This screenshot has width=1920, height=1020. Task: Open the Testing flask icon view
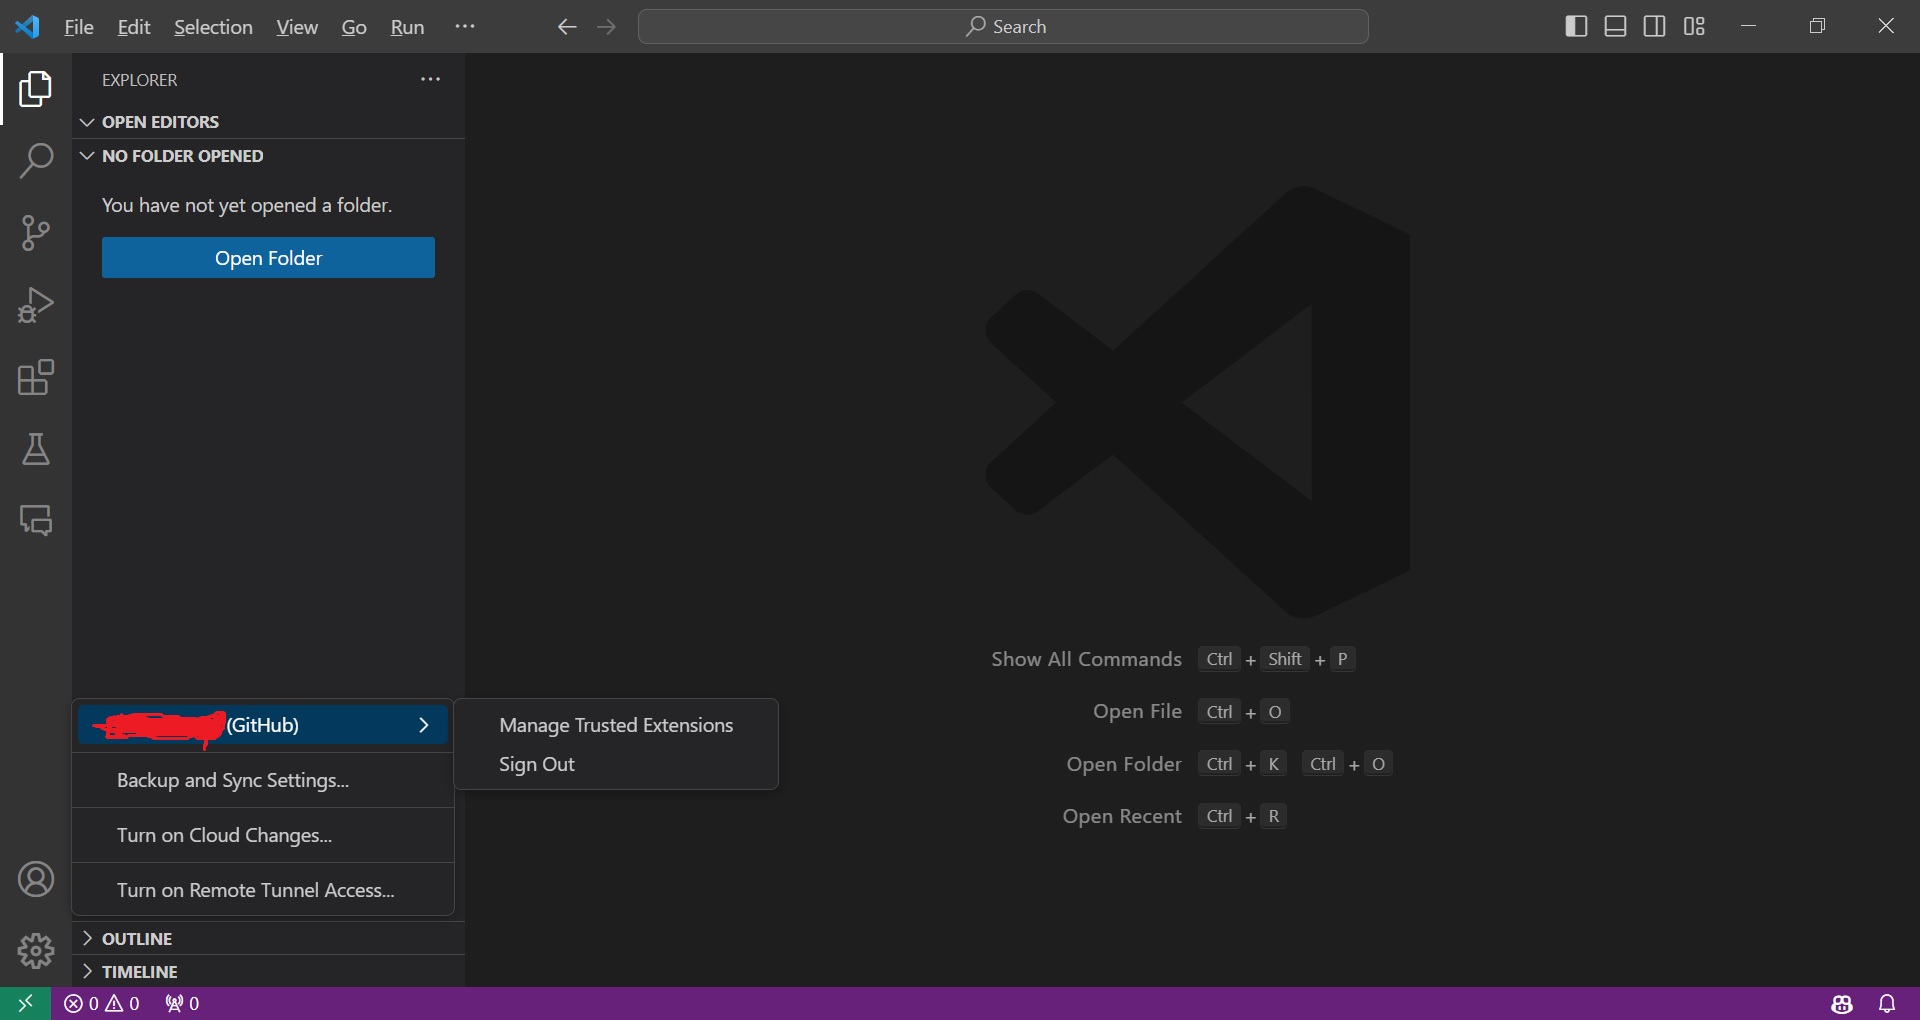36,449
